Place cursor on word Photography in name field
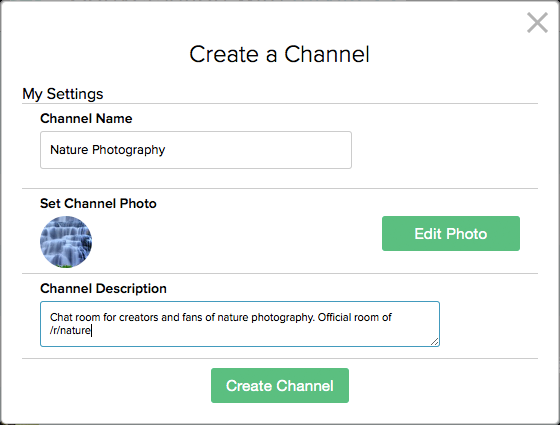Screen dimensions: 560x425 coord(129,150)
